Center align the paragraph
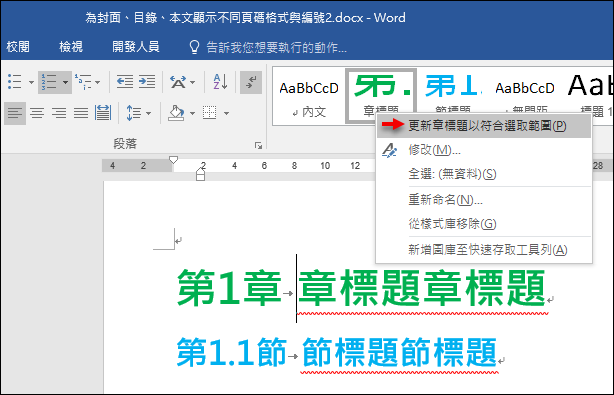Screen dimensions: 614x395 tap(37, 113)
